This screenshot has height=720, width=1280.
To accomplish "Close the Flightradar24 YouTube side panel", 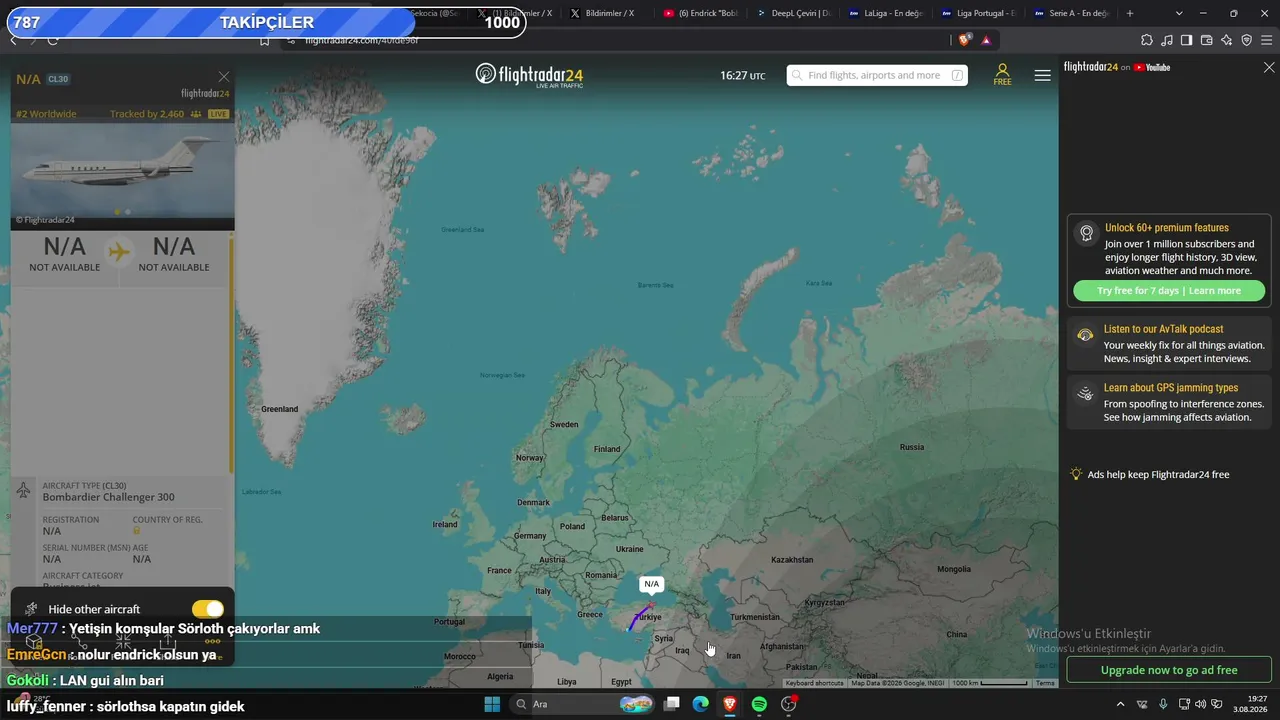I will 1269,67.
